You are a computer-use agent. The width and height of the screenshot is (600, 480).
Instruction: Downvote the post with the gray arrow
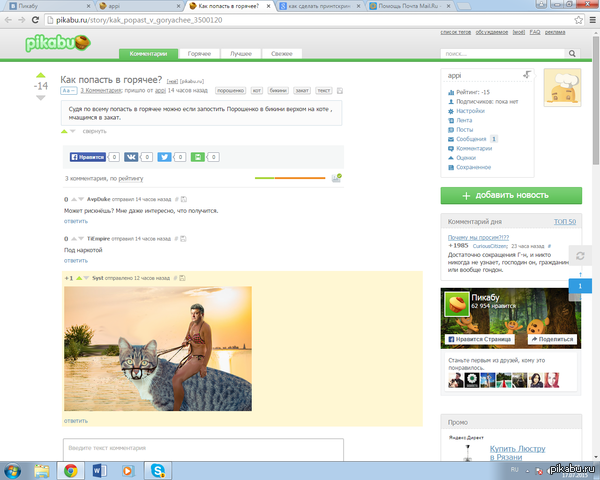pyautogui.click(x=41, y=99)
